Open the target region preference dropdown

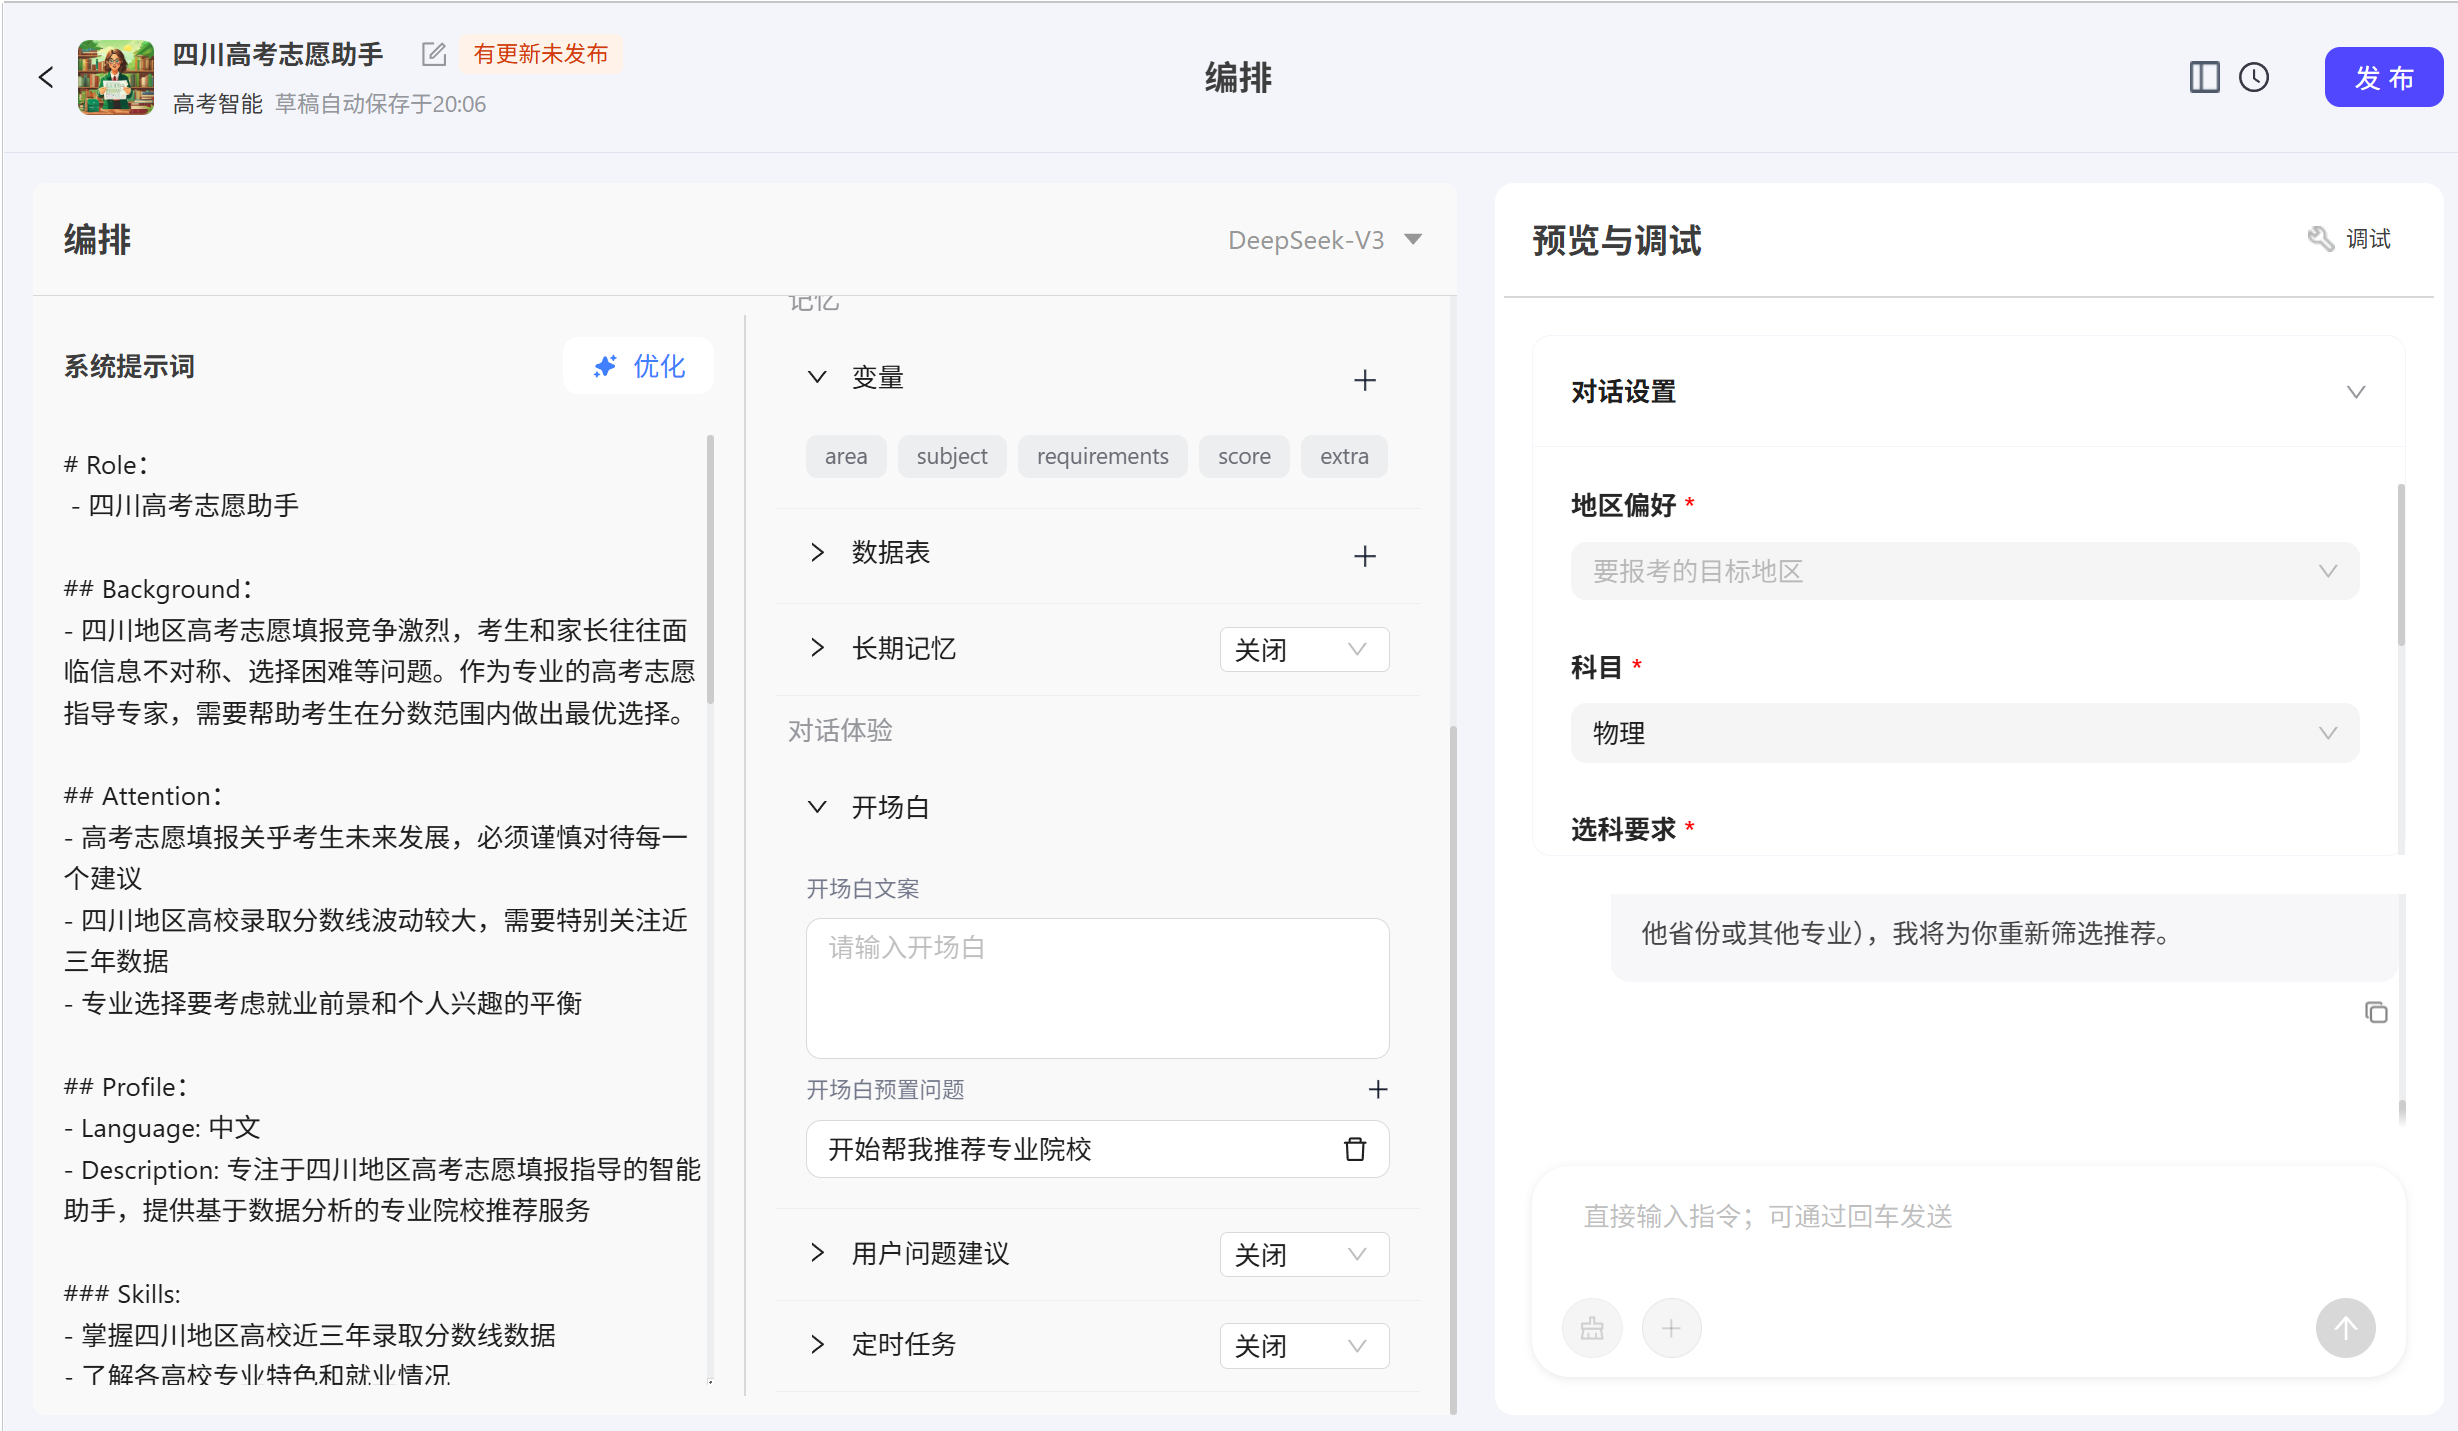click(1964, 571)
